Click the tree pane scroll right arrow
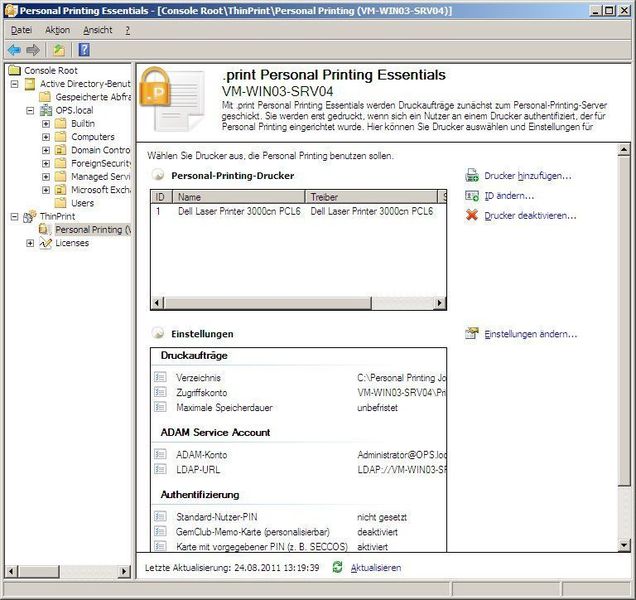Image resolution: width=636 pixels, height=600 pixels. [124, 572]
